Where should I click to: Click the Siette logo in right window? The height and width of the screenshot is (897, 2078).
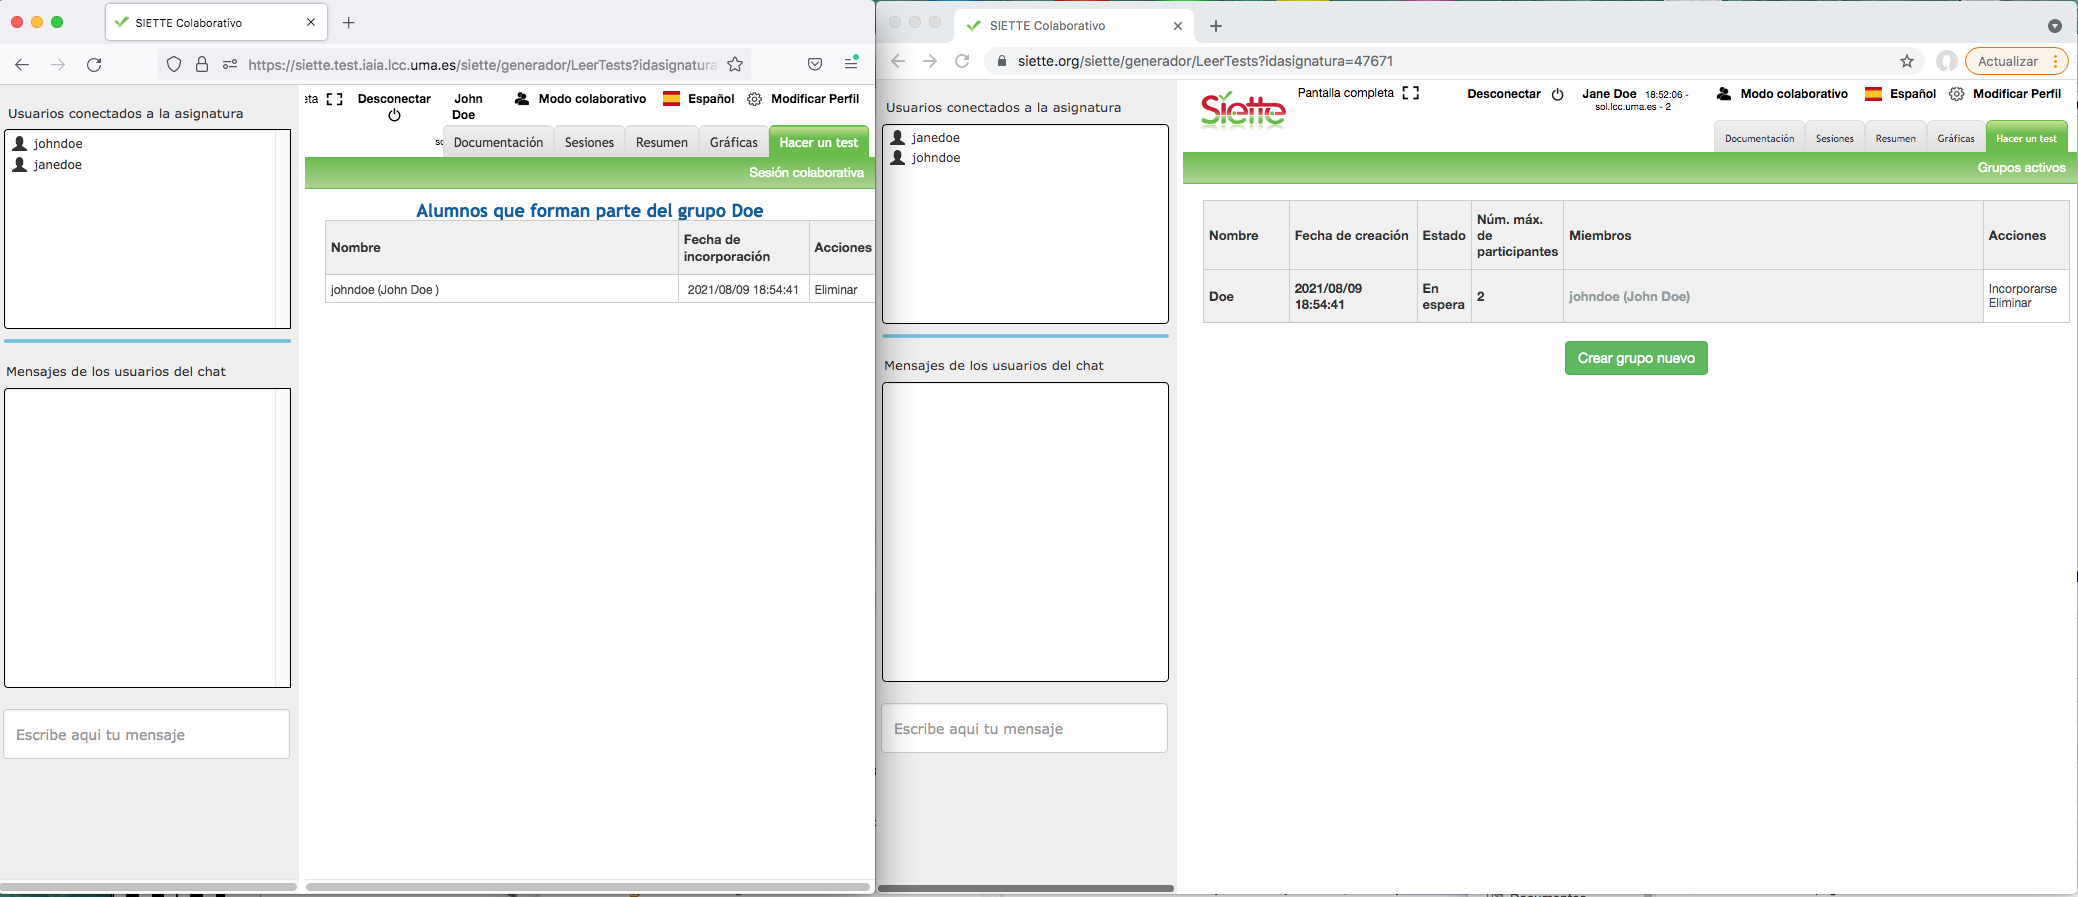pos(1243,110)
